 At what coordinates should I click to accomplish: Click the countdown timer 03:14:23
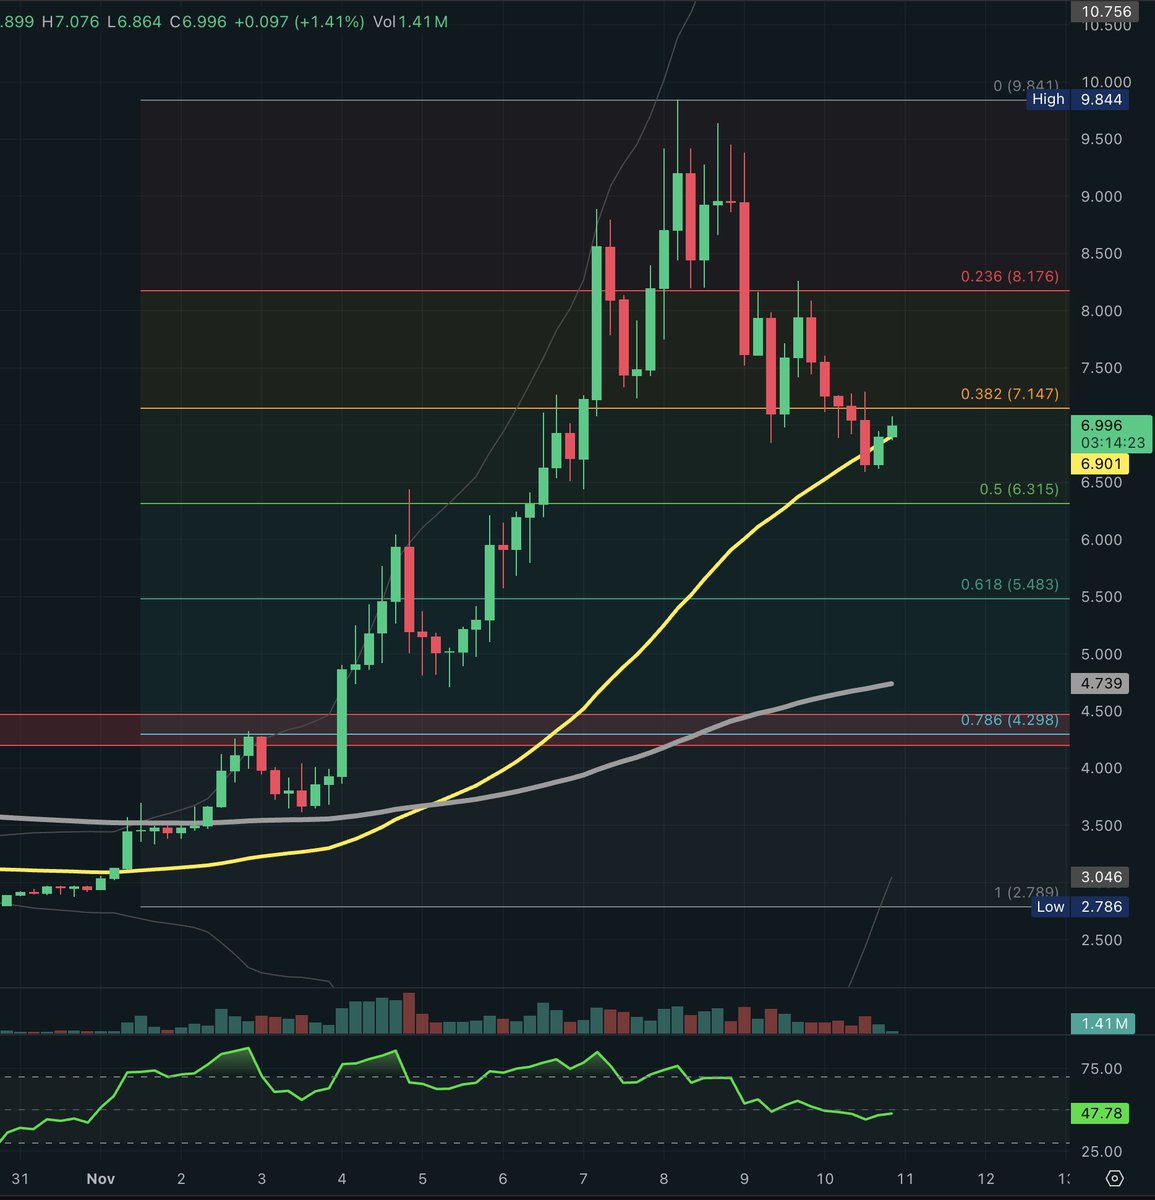click(1112, 441)
